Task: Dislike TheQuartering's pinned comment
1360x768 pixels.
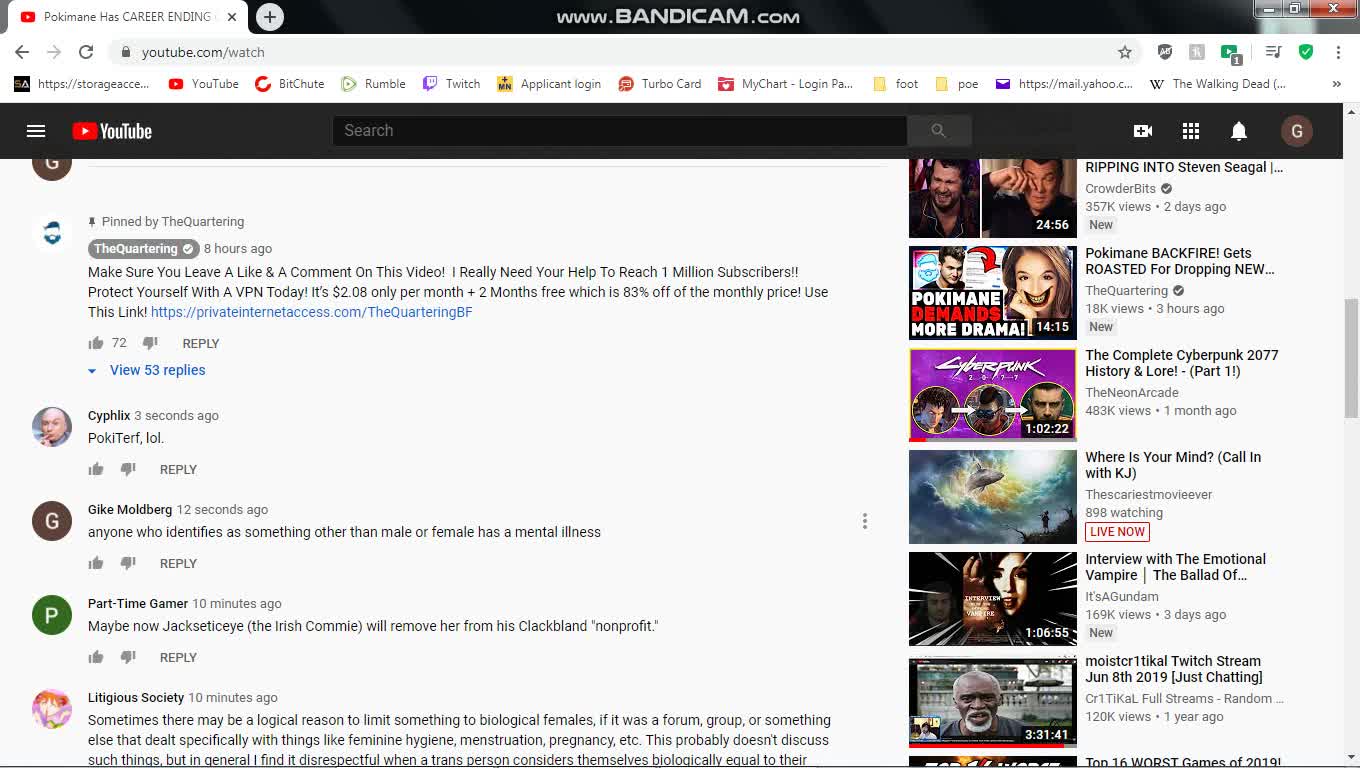Action: tap(150, 343)
